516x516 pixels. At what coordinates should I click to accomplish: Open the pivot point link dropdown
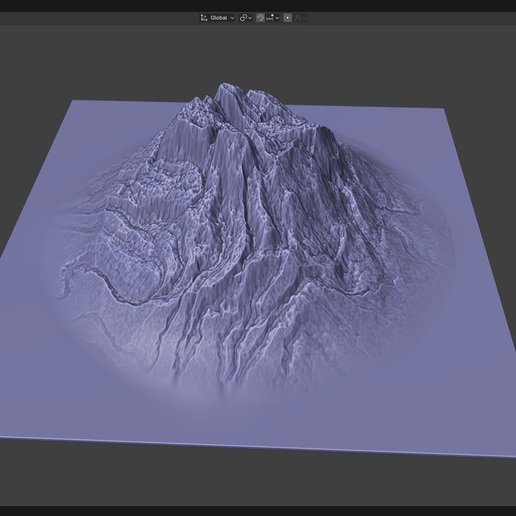[246, 18]
